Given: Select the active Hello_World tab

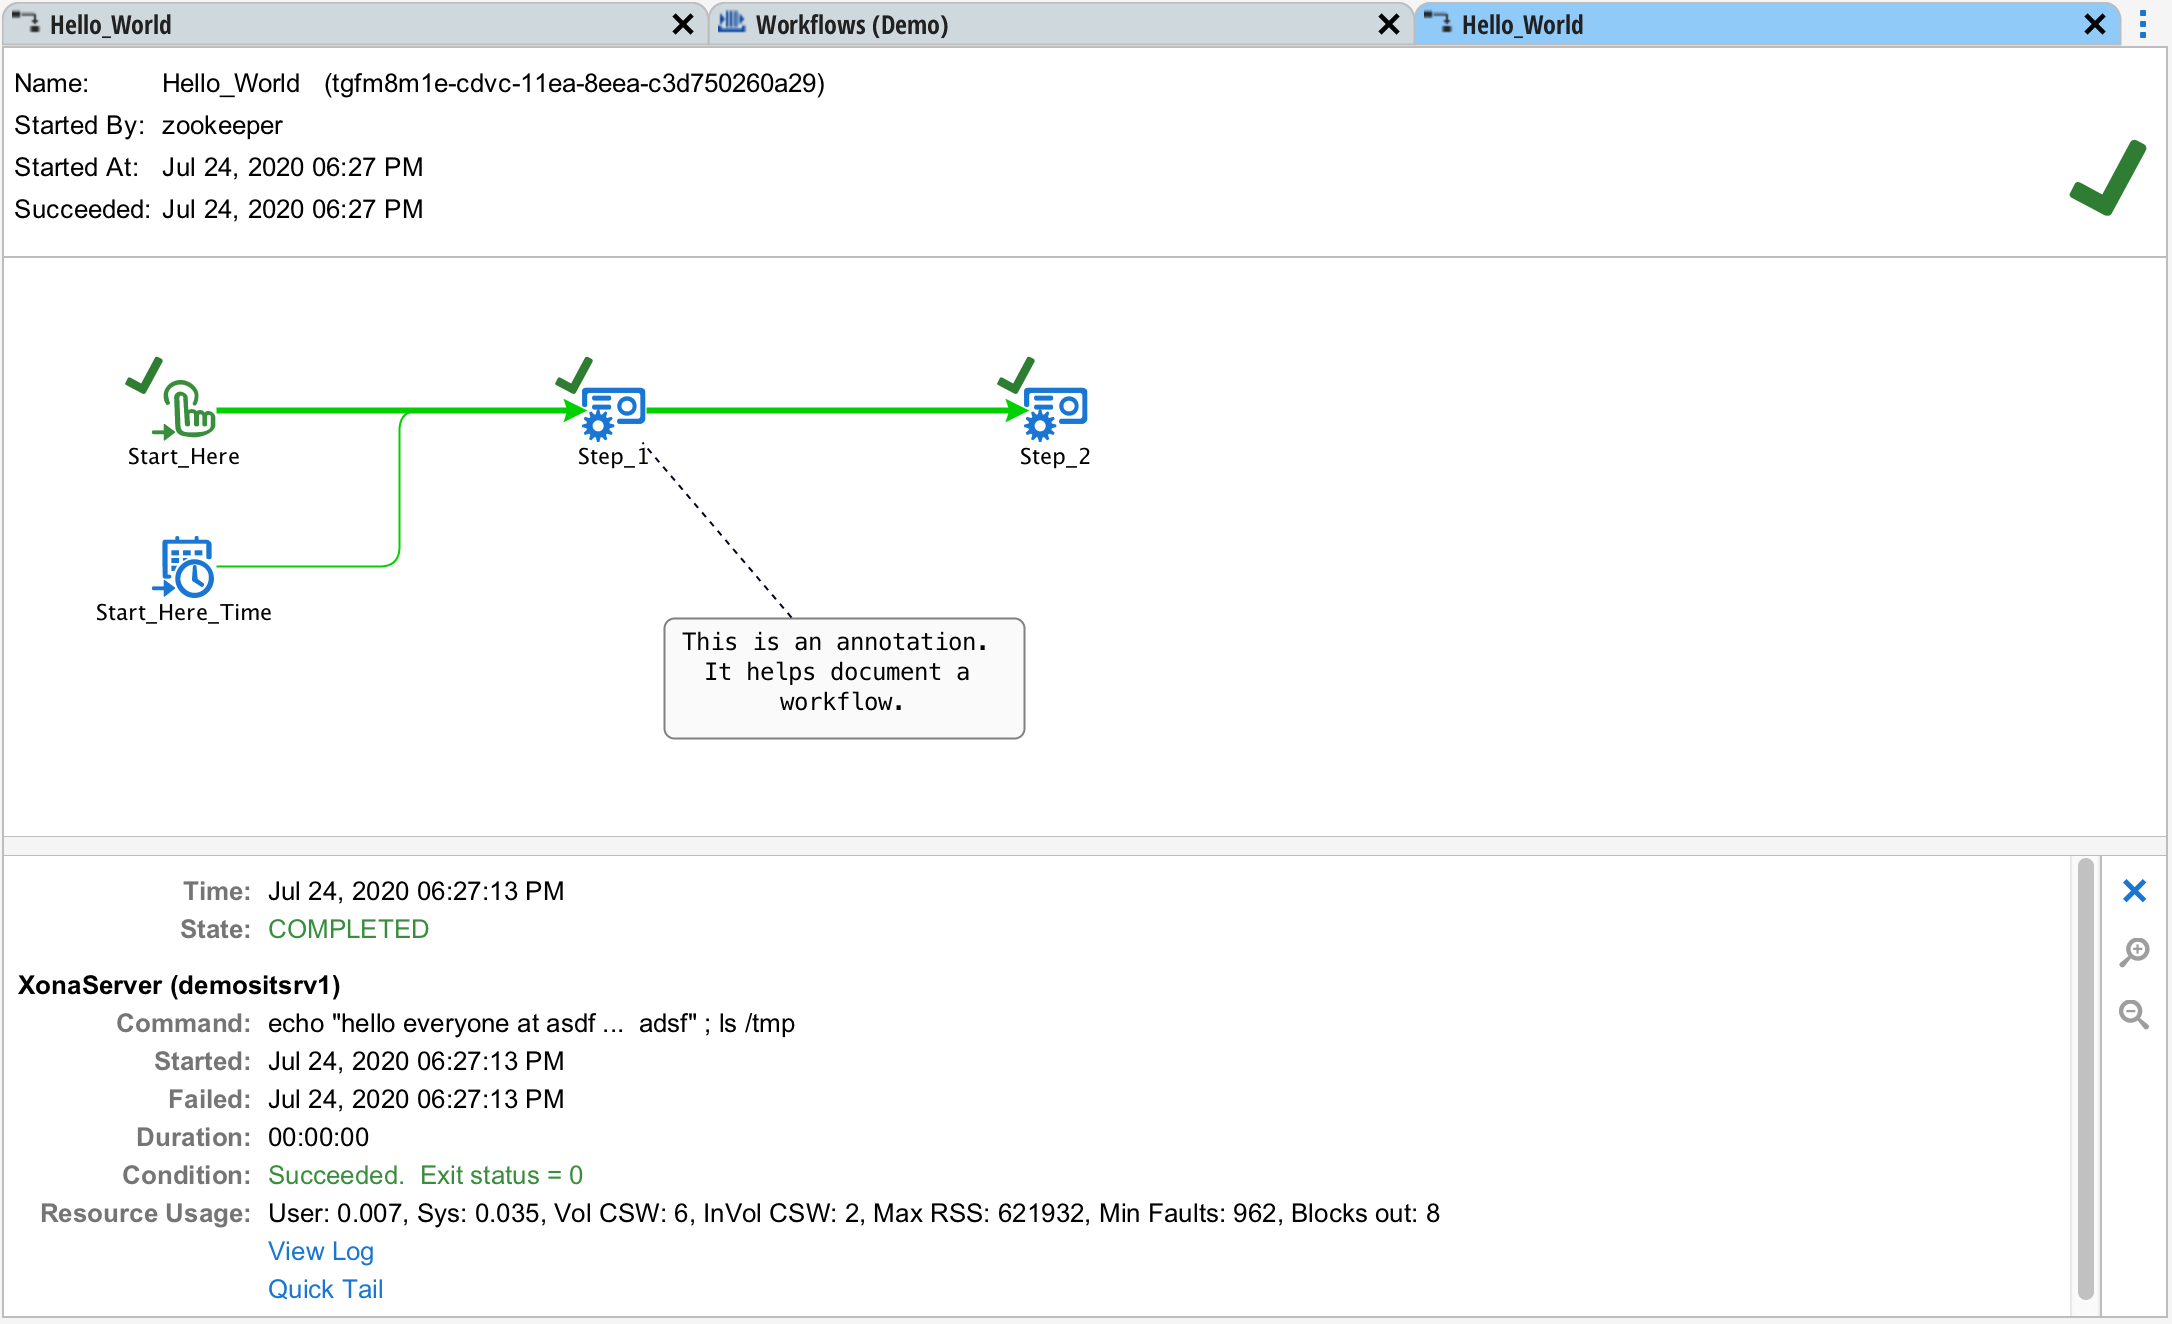Looking at the screenshot, I should point(1522,25).
